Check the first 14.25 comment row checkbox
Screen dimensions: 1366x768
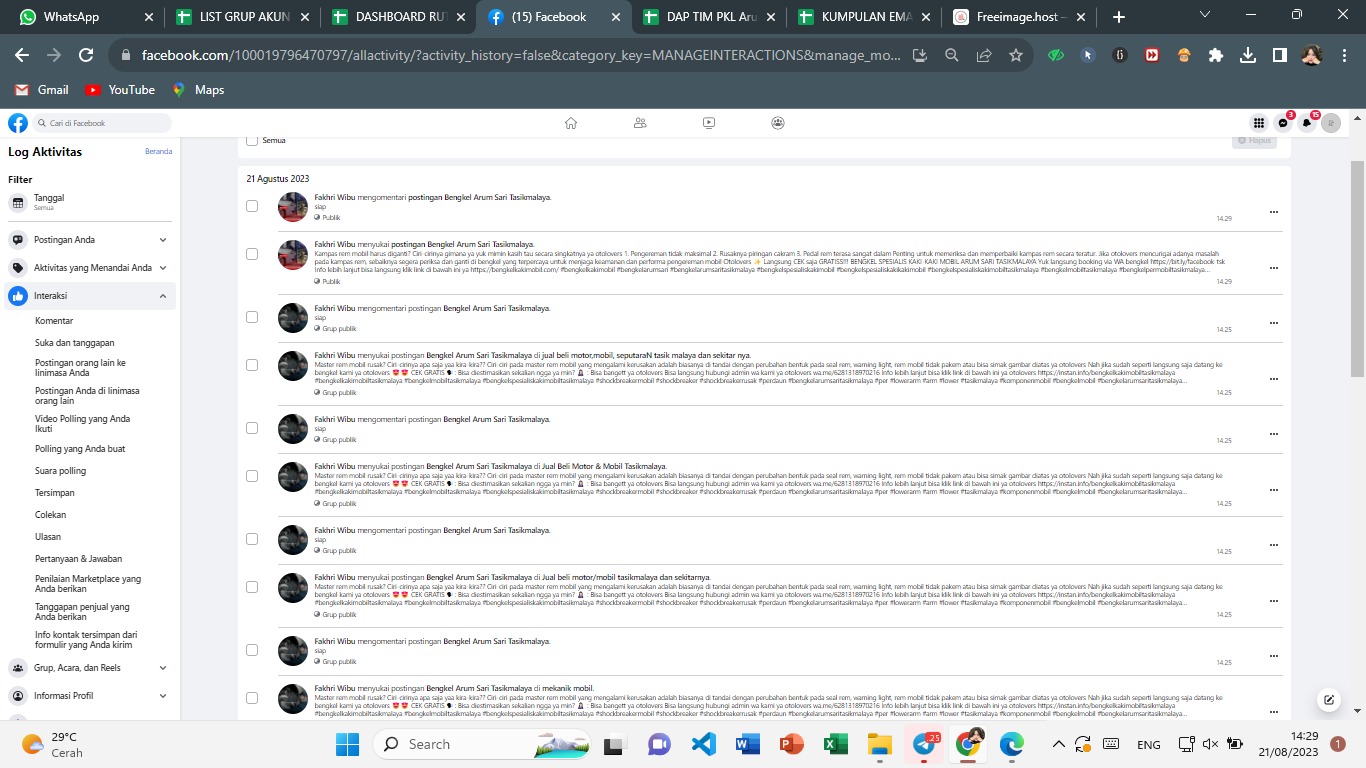pyautogui.click(x=252, y=317)
